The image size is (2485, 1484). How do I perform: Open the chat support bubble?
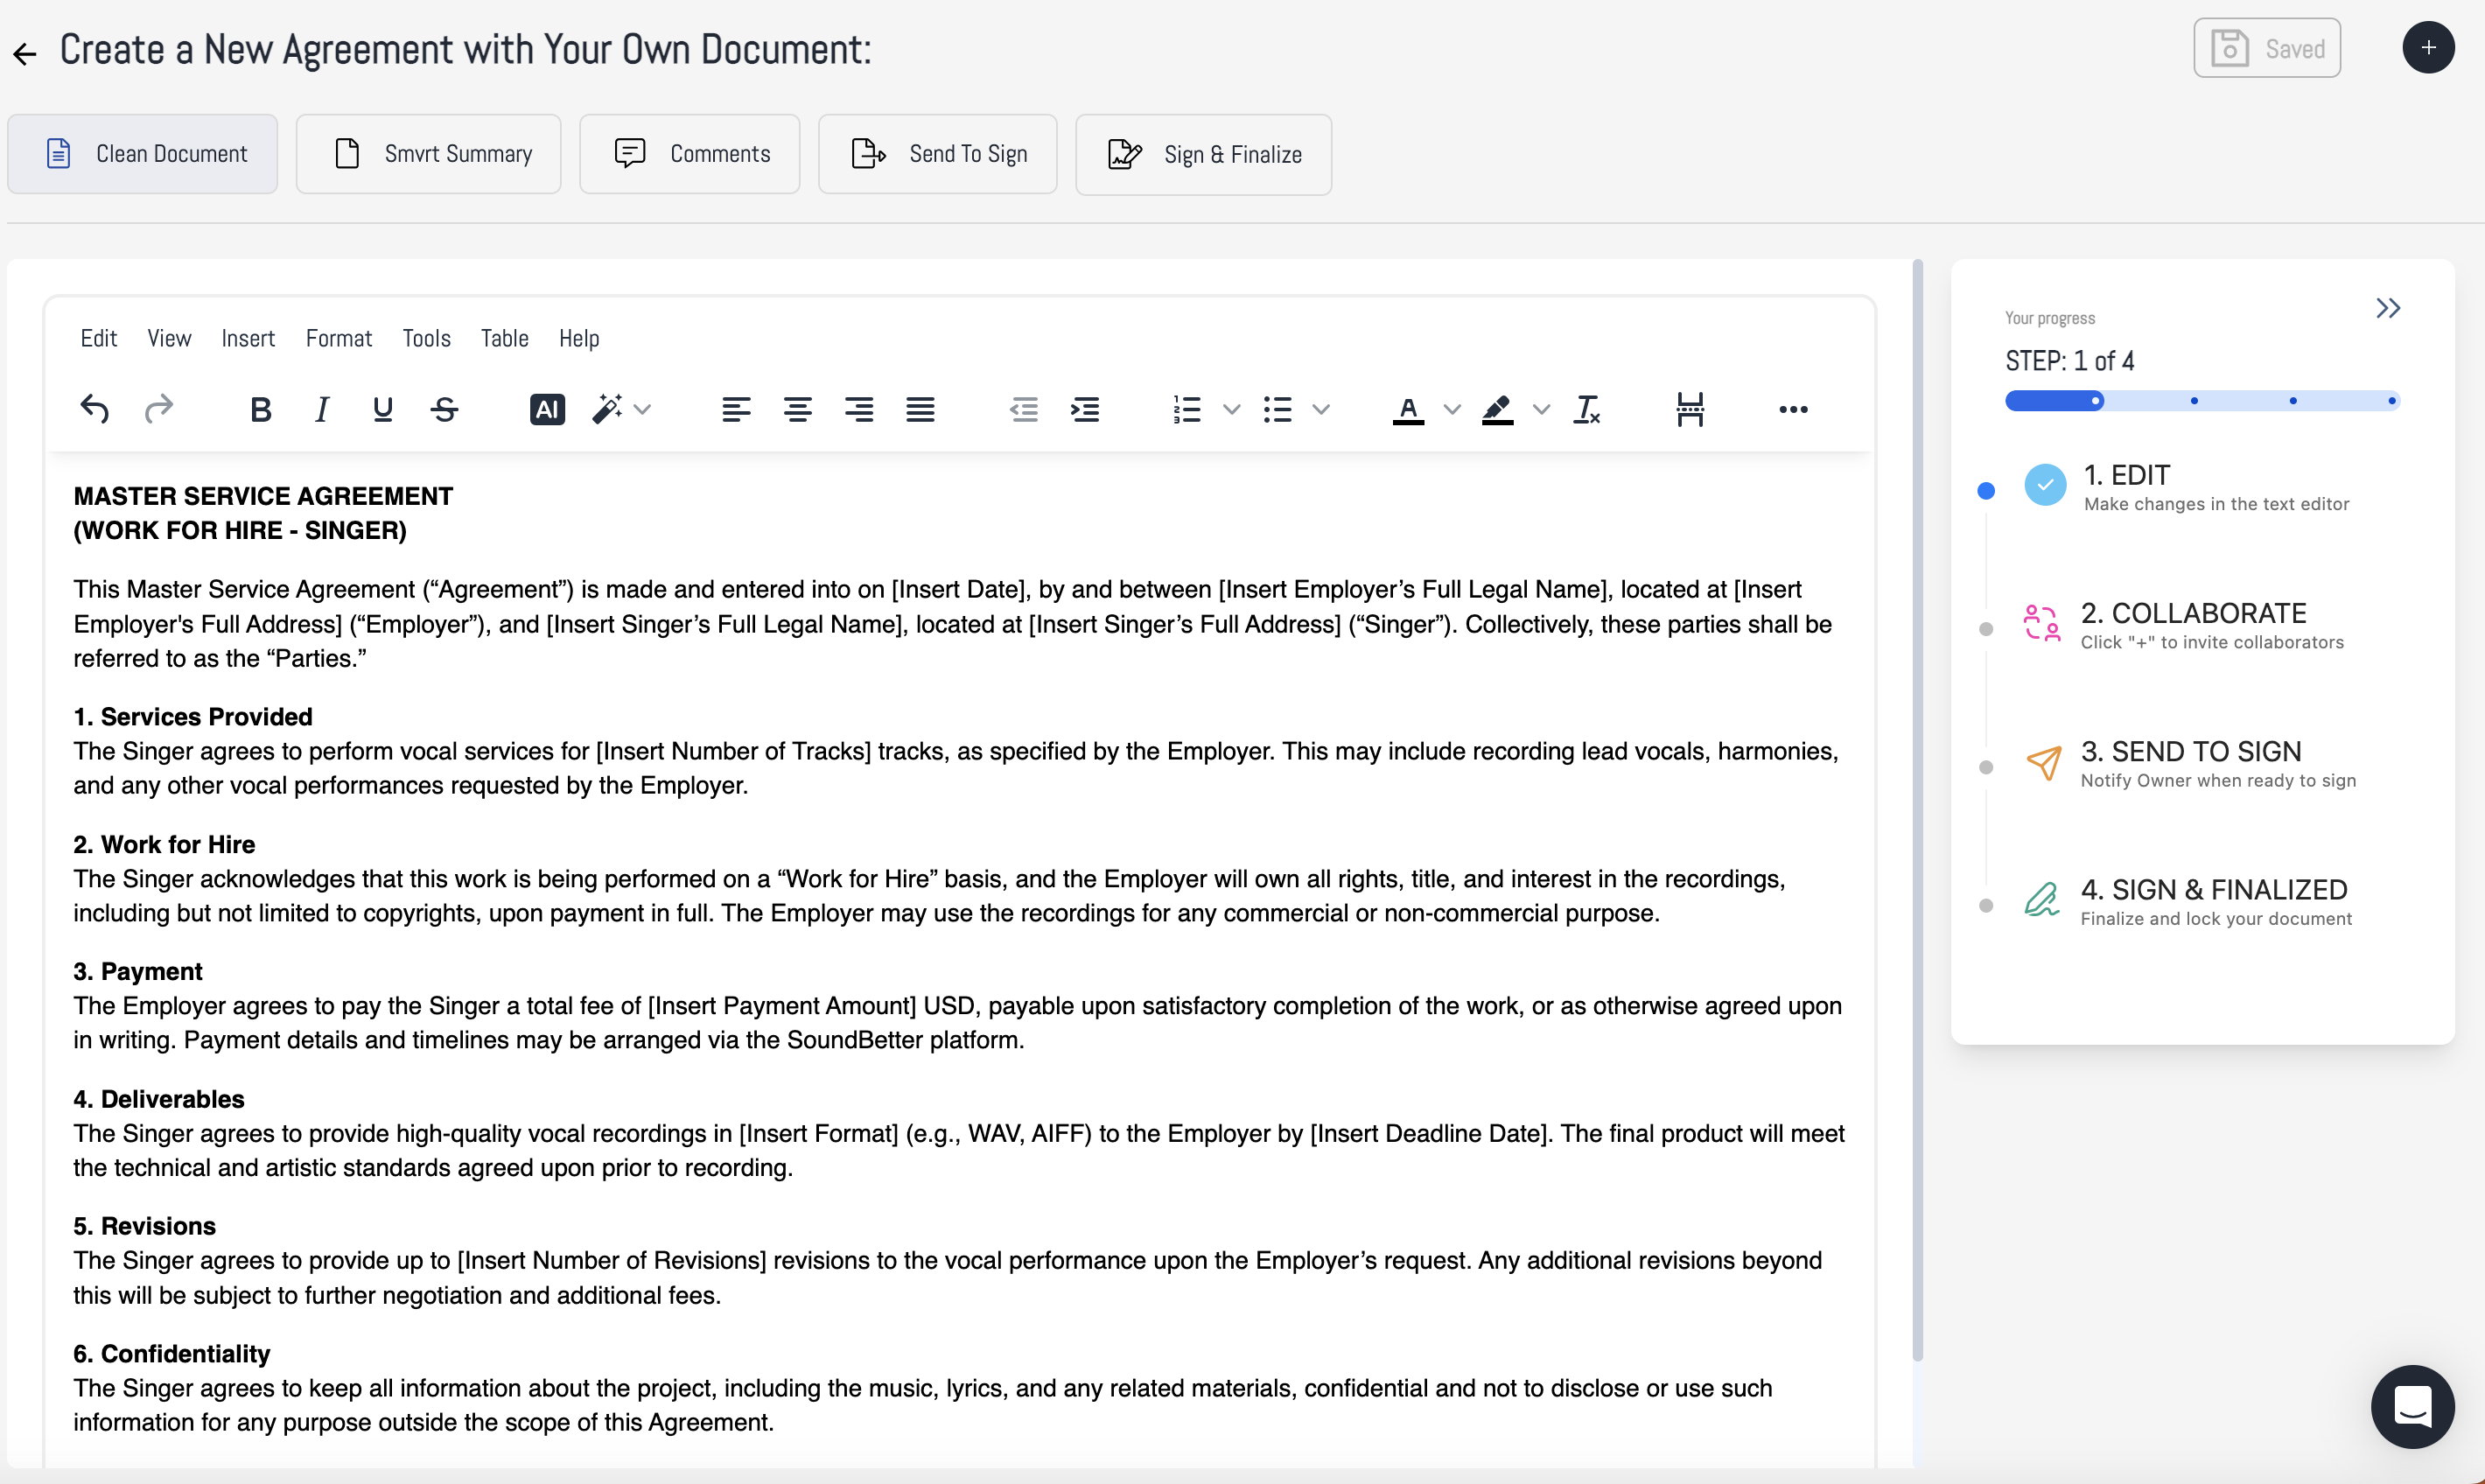coord(2411,1405)
